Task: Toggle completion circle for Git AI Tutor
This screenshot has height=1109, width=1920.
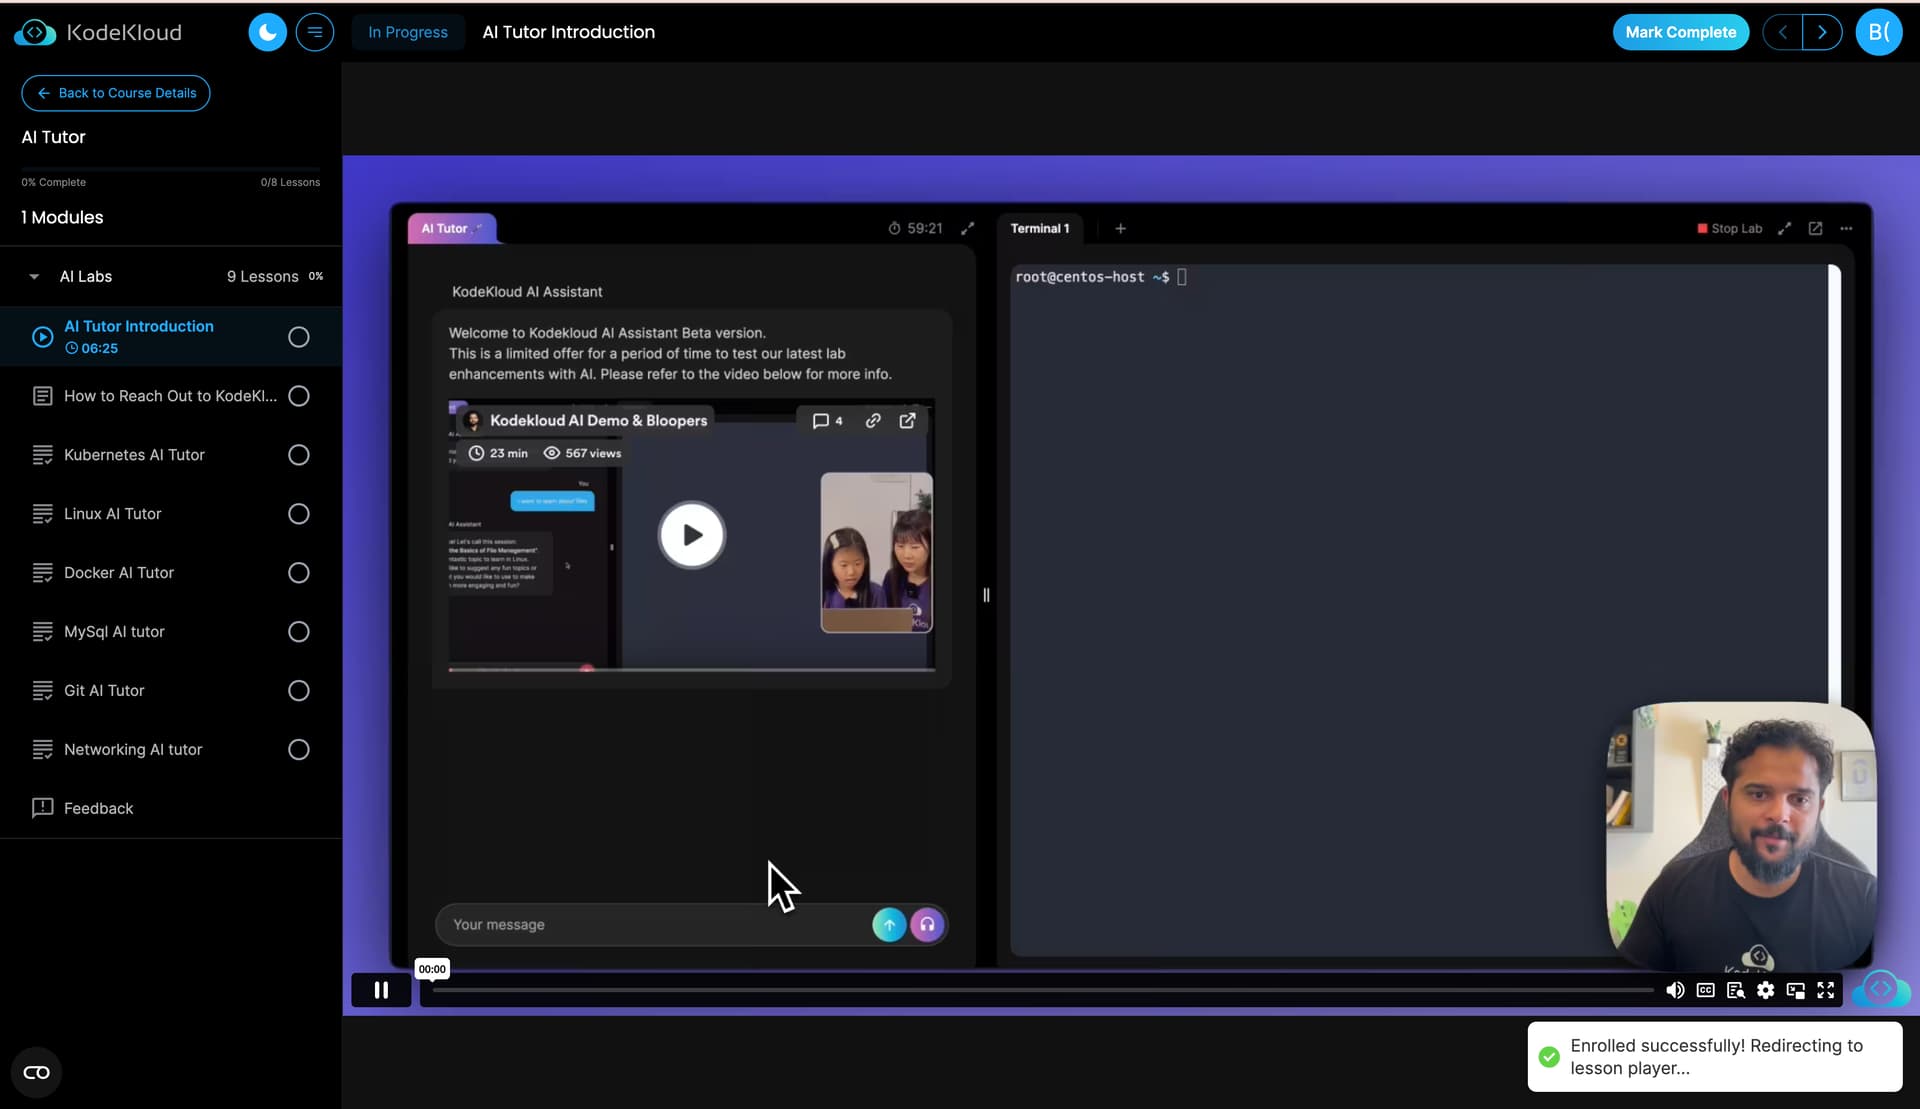Action: [298, 691]
